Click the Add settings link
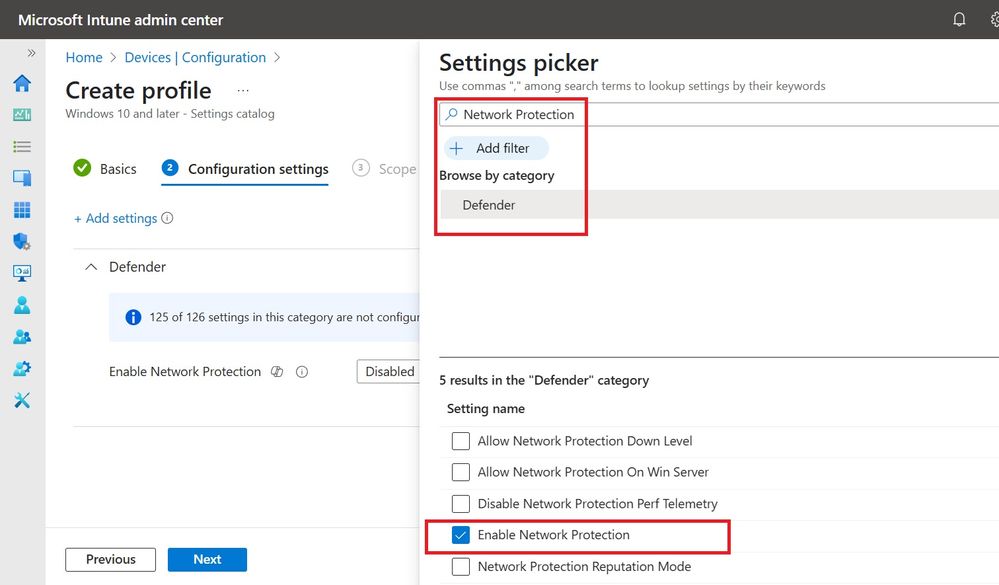This screenshot has height=585, width=999. (x=115, y=218)
